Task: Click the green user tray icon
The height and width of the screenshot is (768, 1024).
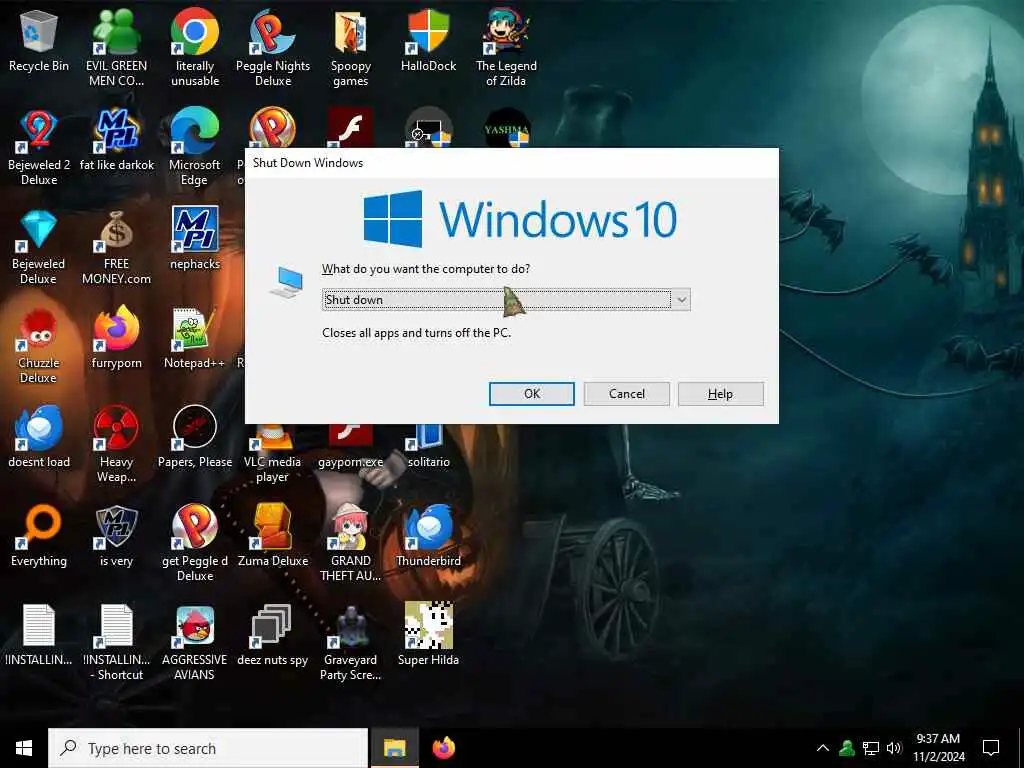Action: click(847, 748)
